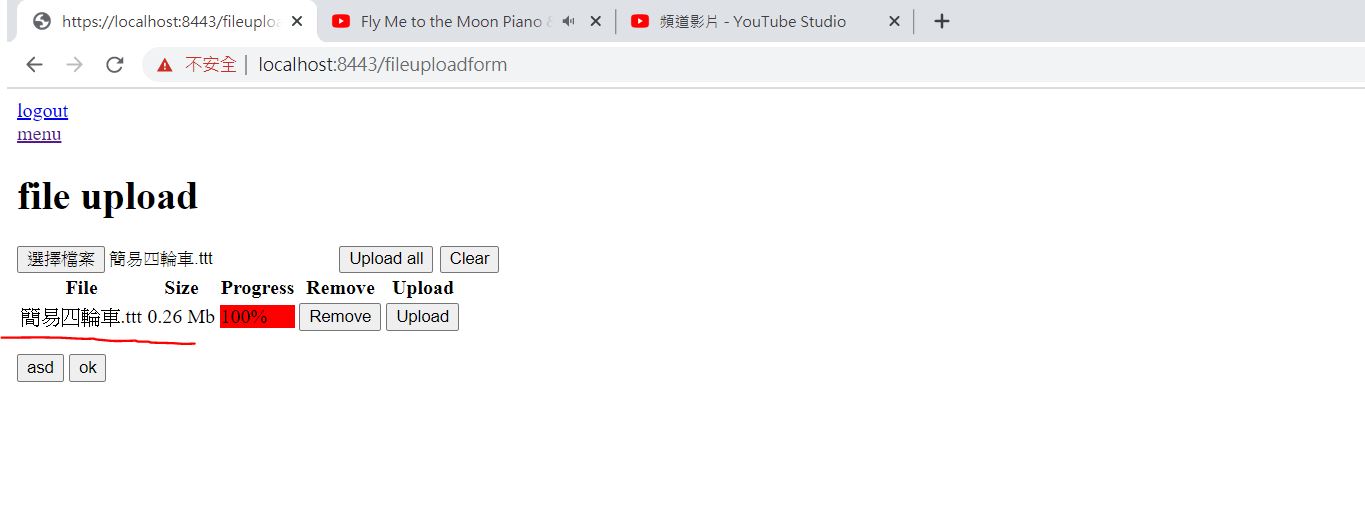
Task: Click the red not-secure warning icon
Action: pos(165,65)
